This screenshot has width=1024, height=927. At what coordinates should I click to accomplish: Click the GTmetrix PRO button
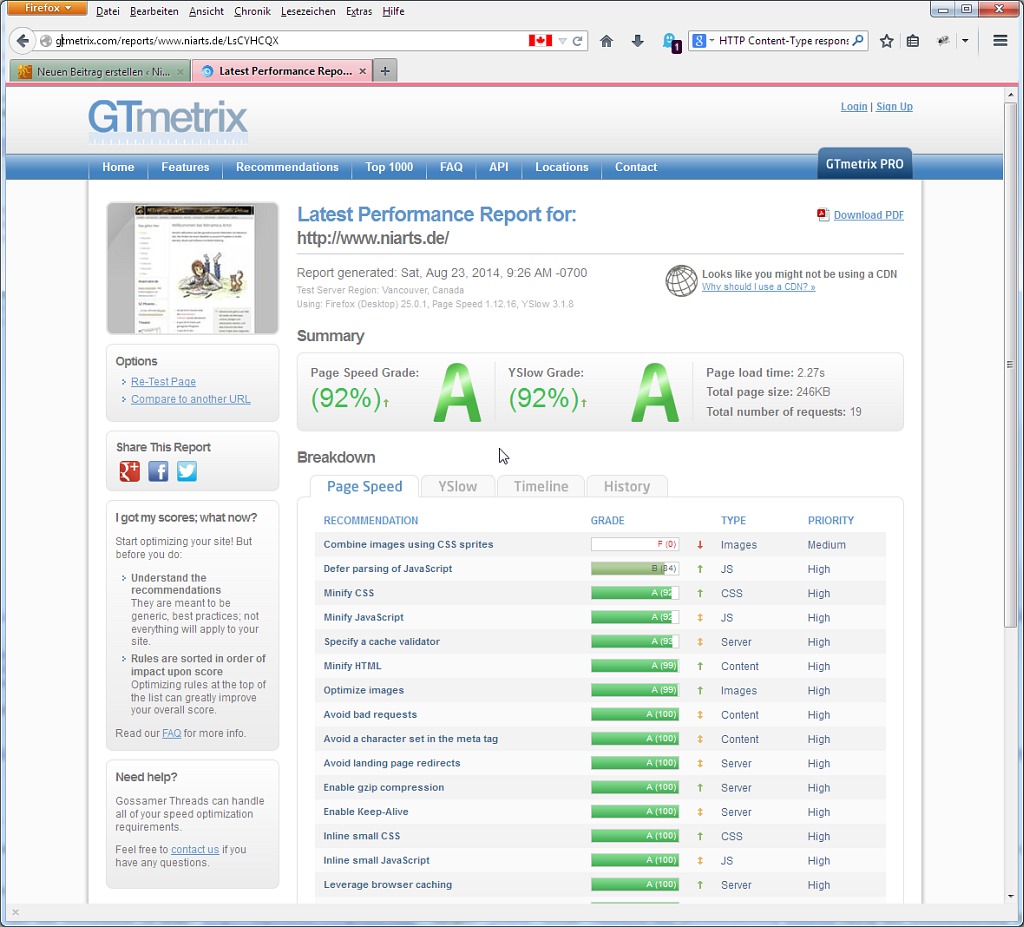click(x=865, y=164)
